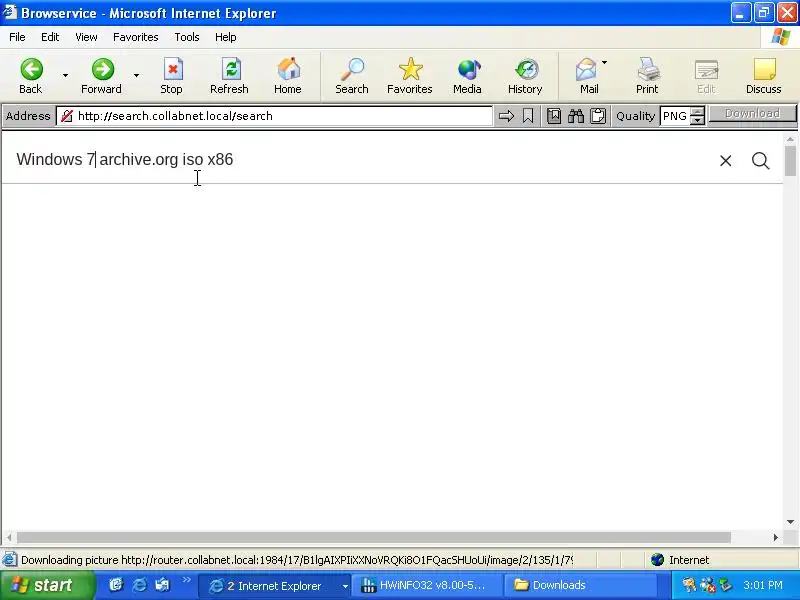Image resolution: width=800 pixels, height=600 pixels.
Task: Click the address bar URL field
Action: click(274, 116)
